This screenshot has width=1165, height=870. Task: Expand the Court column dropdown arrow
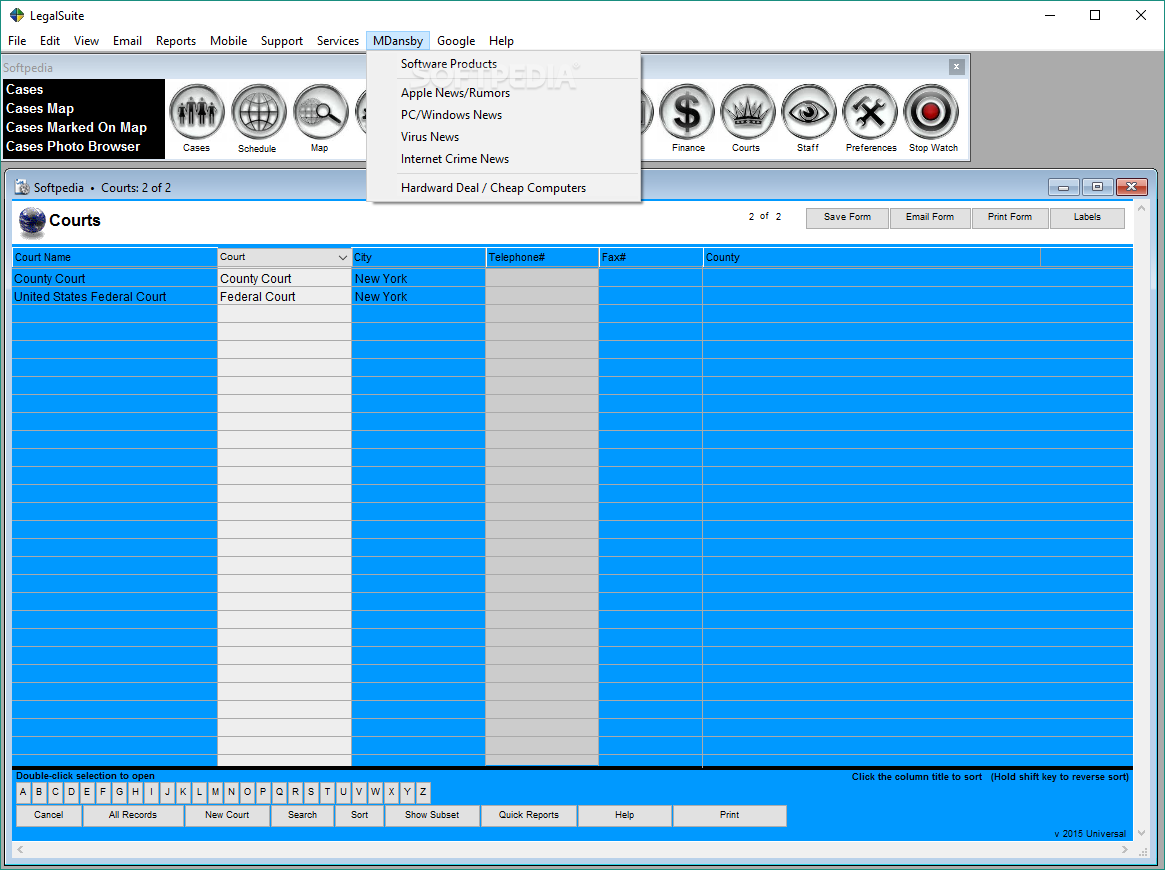[343, 258]
